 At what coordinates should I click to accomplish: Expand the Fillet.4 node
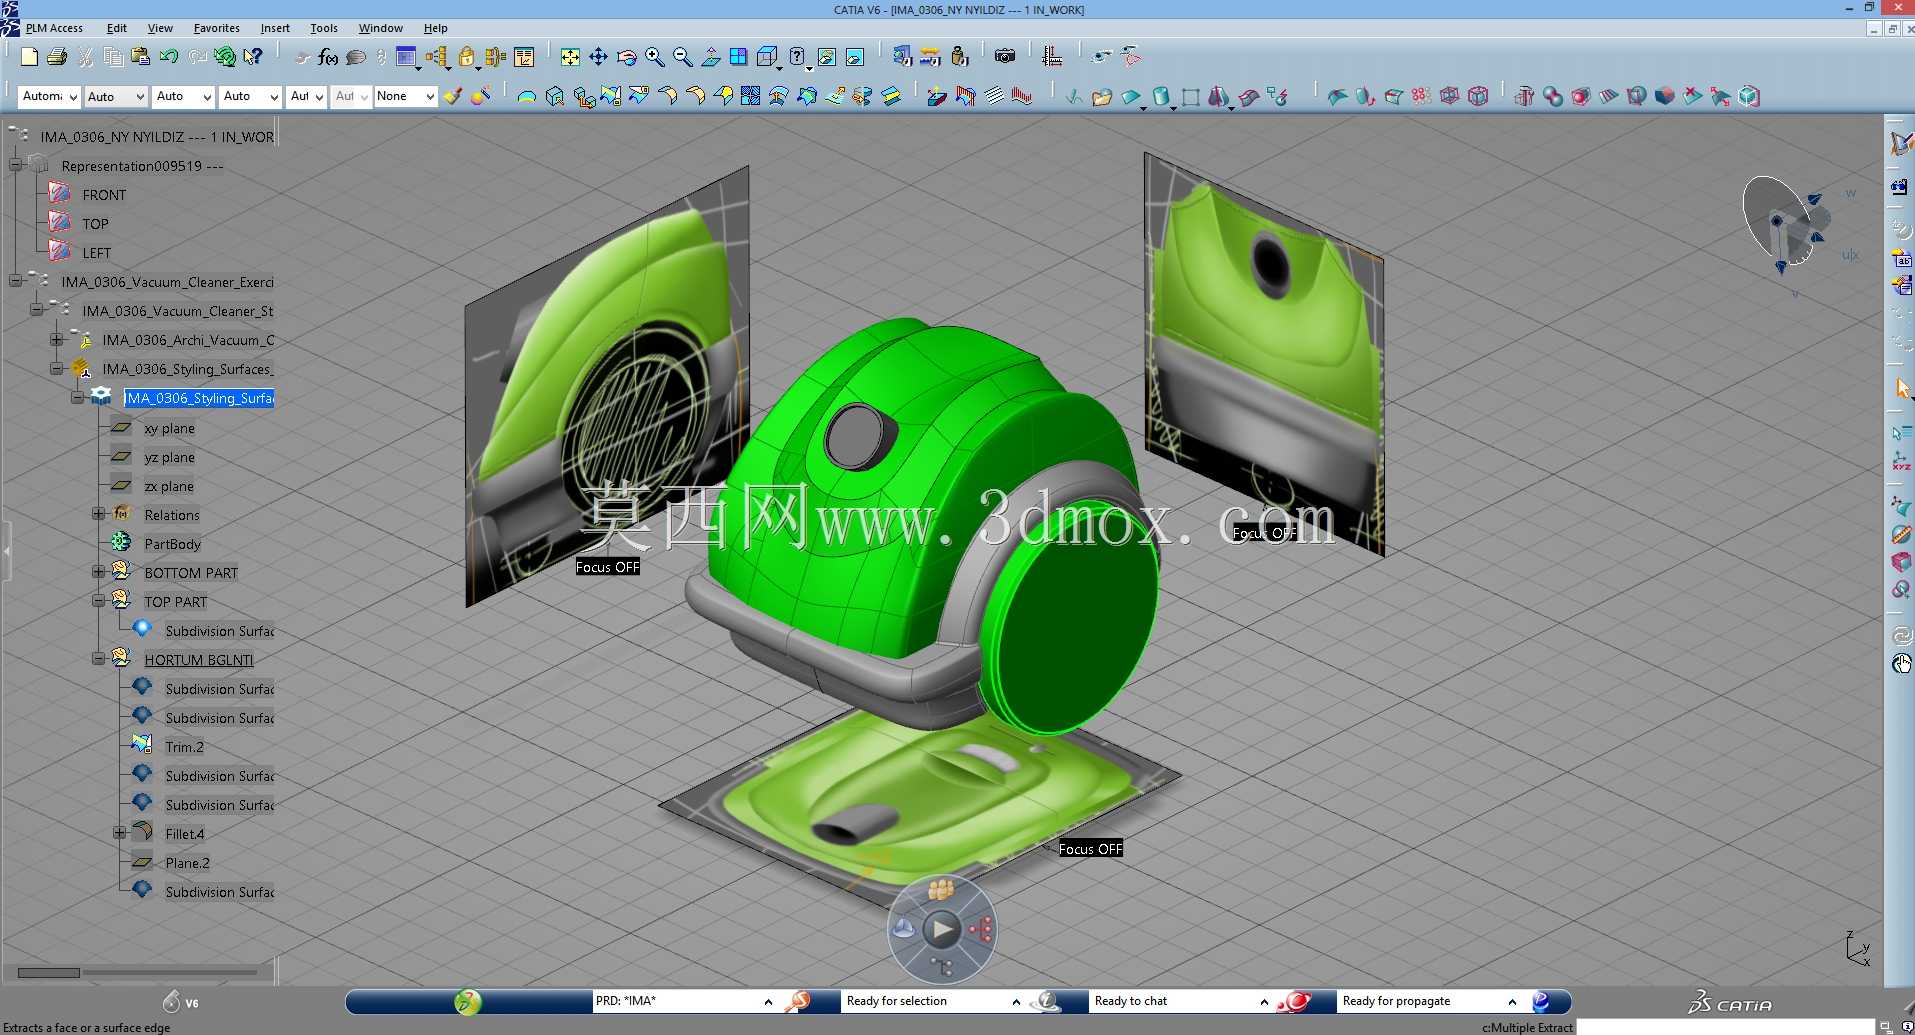tap(119, 833)
